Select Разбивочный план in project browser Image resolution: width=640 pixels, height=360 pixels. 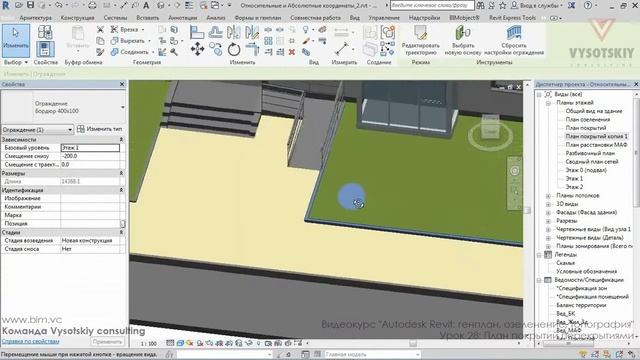590,153
